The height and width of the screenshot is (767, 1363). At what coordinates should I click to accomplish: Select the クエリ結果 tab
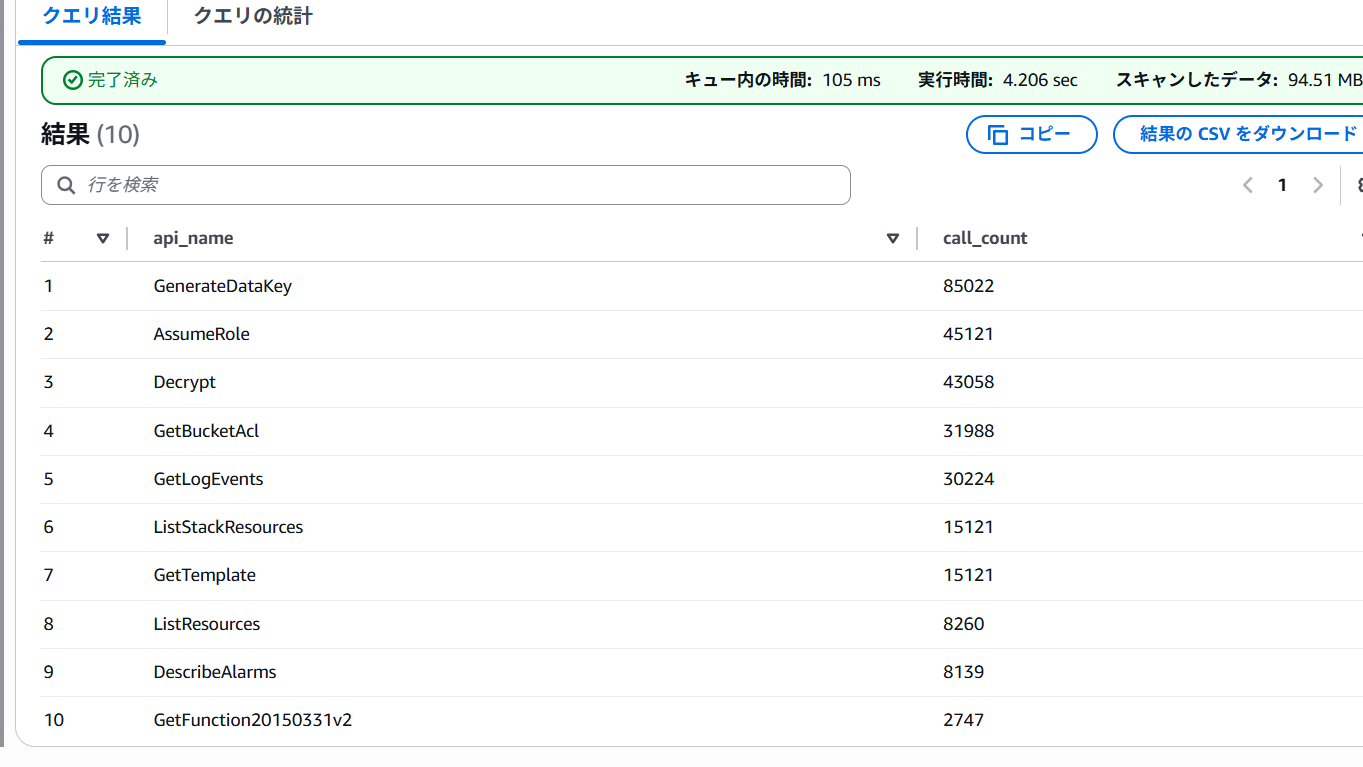92,17
